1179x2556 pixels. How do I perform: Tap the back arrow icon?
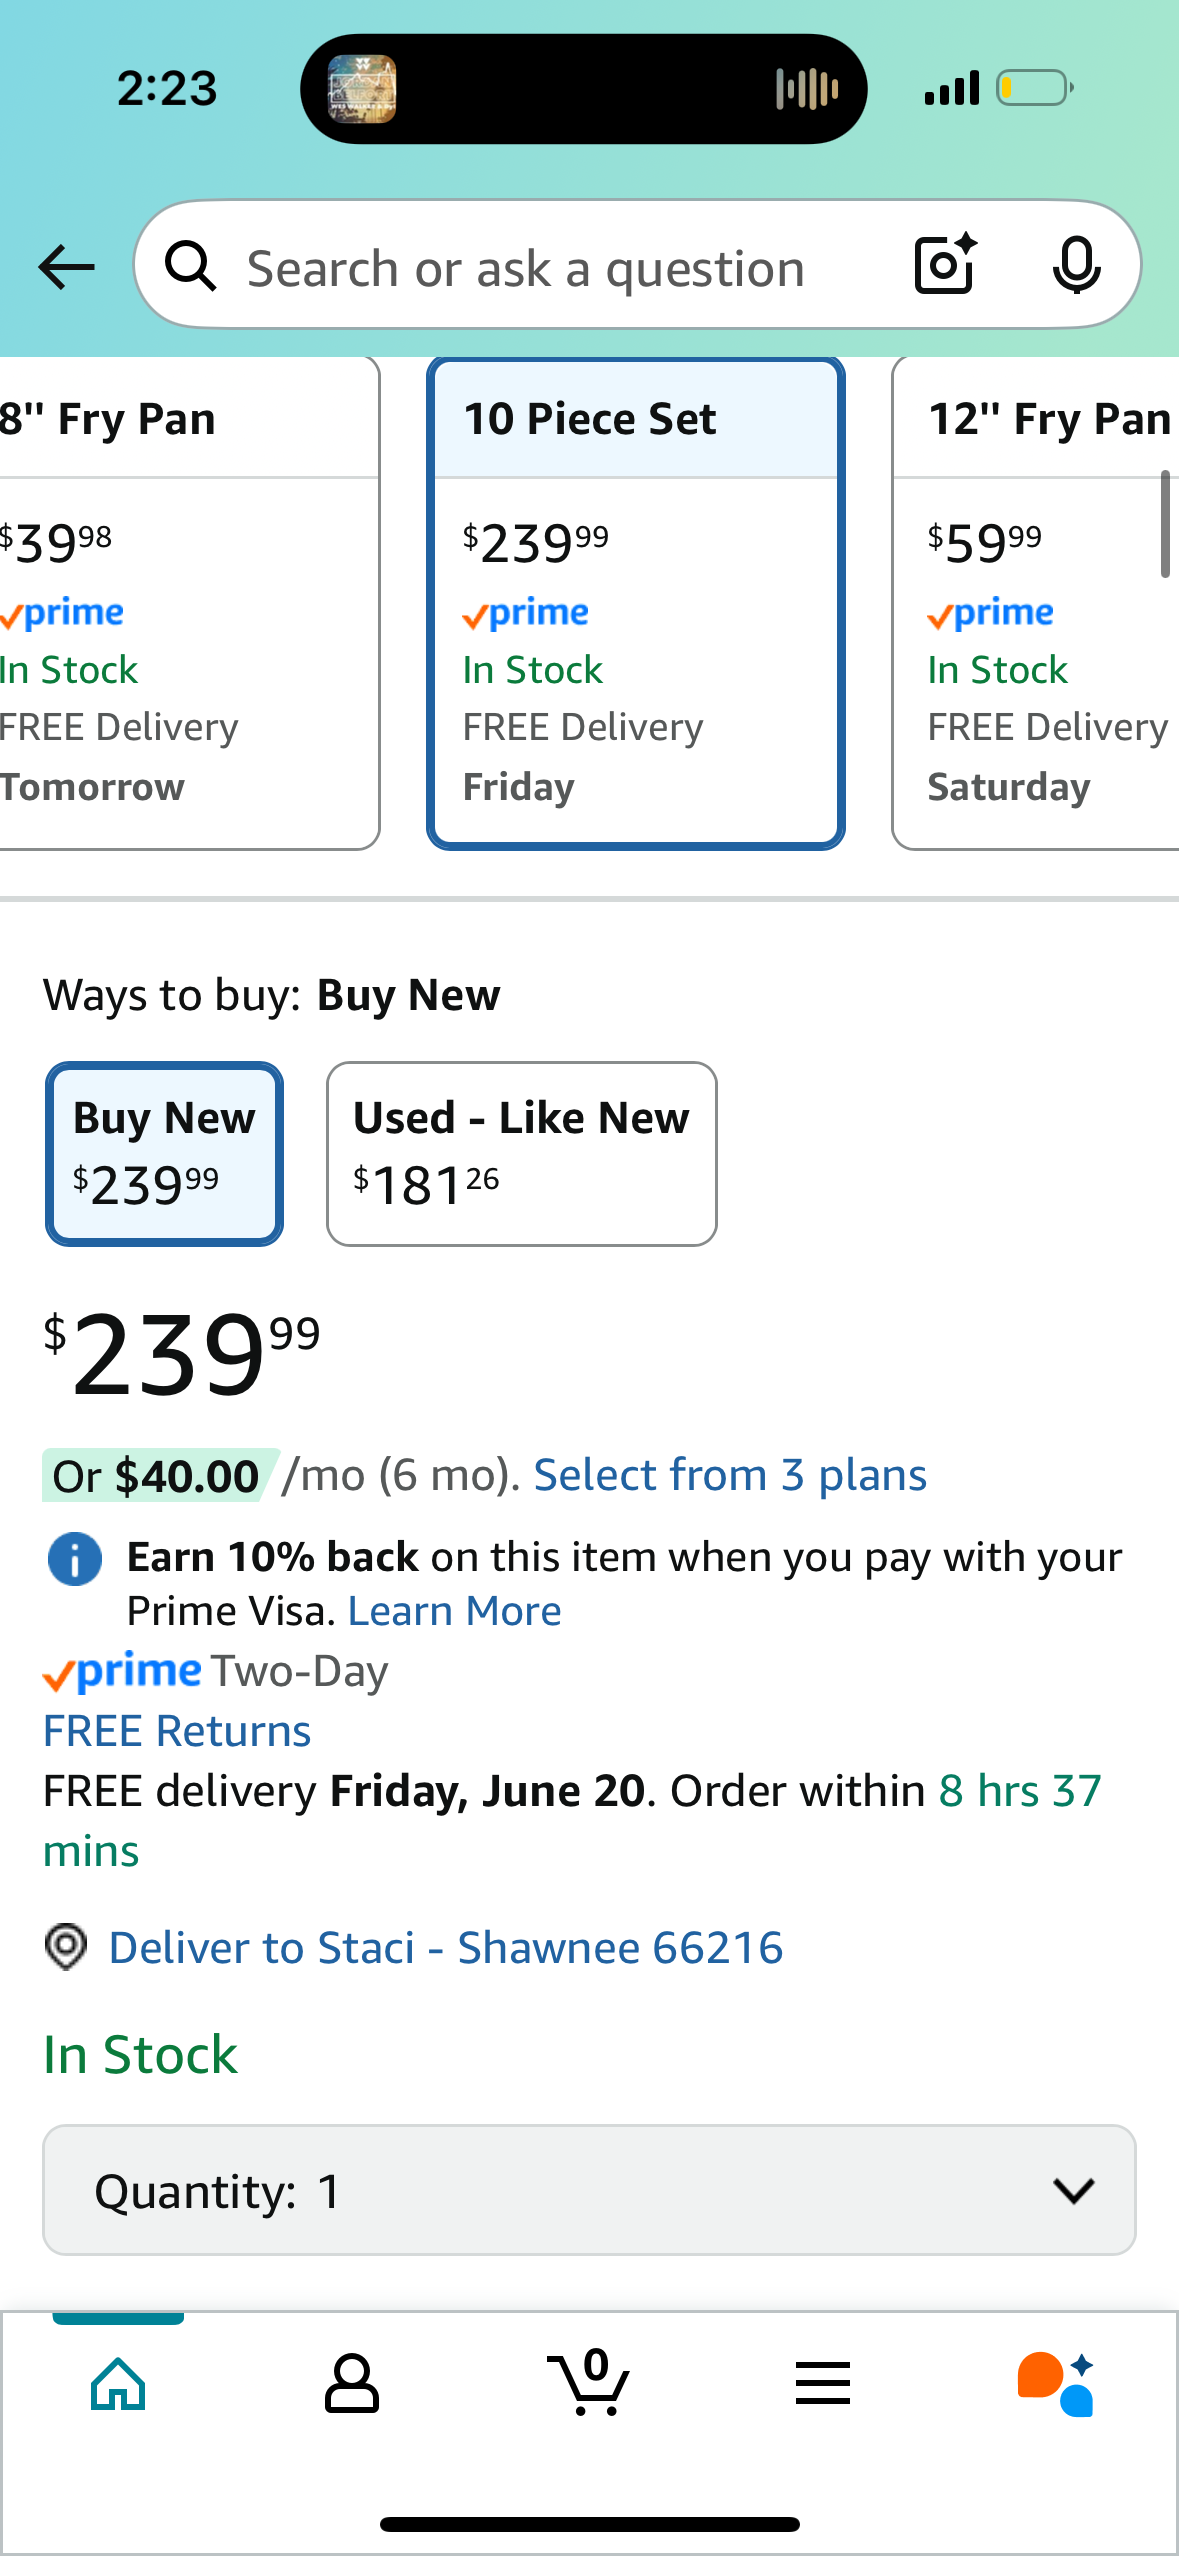[x=66, y=267]
